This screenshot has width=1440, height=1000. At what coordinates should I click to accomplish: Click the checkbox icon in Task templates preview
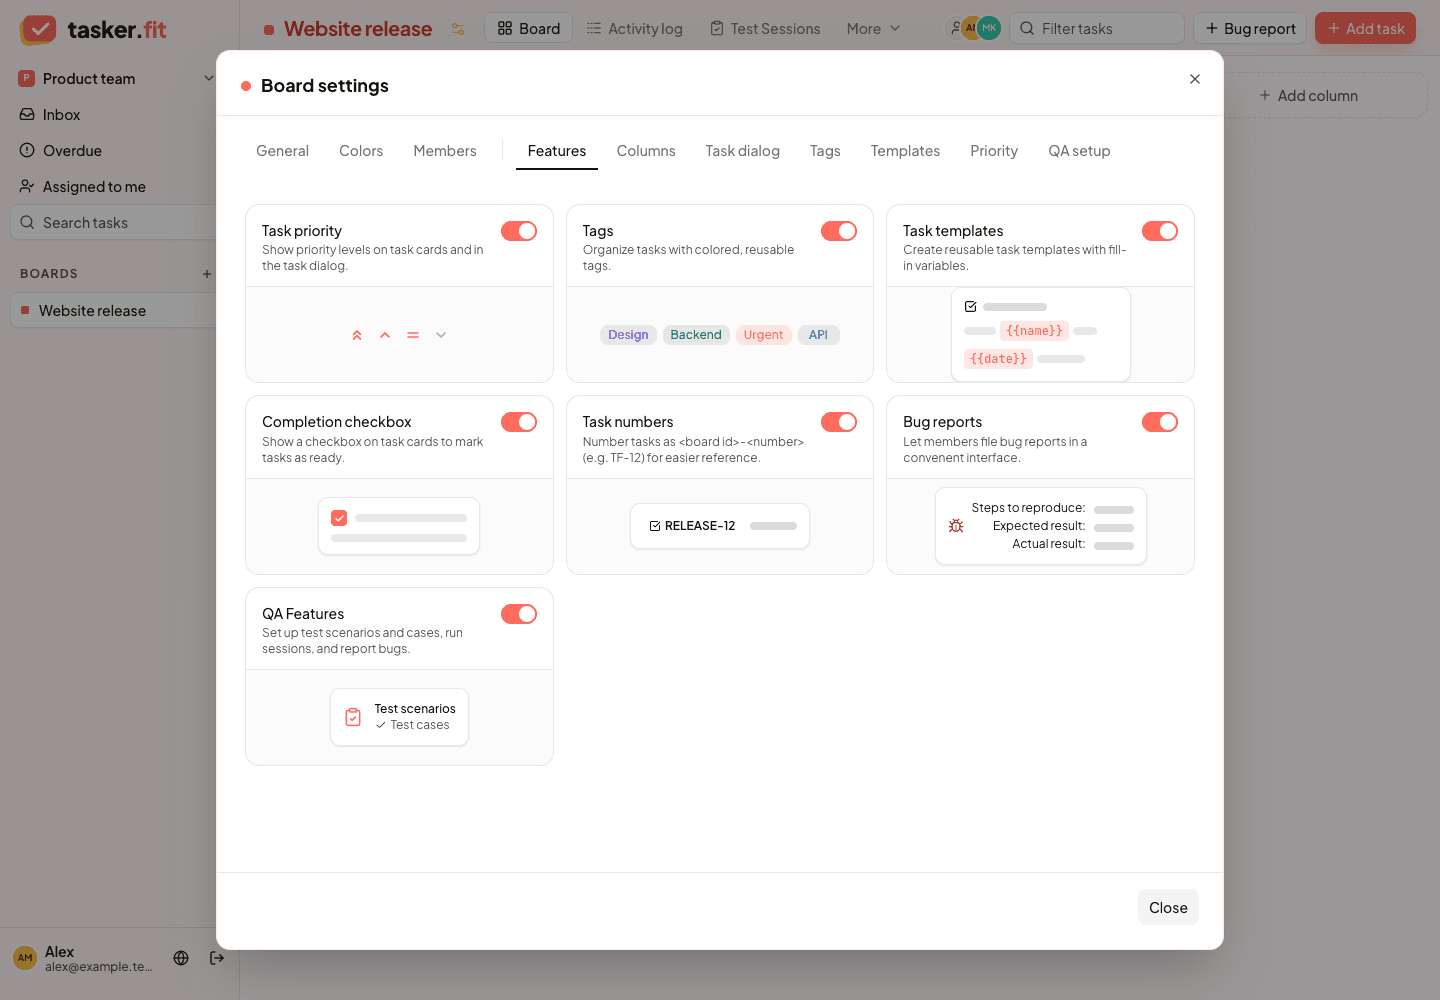tap(970, 307)
